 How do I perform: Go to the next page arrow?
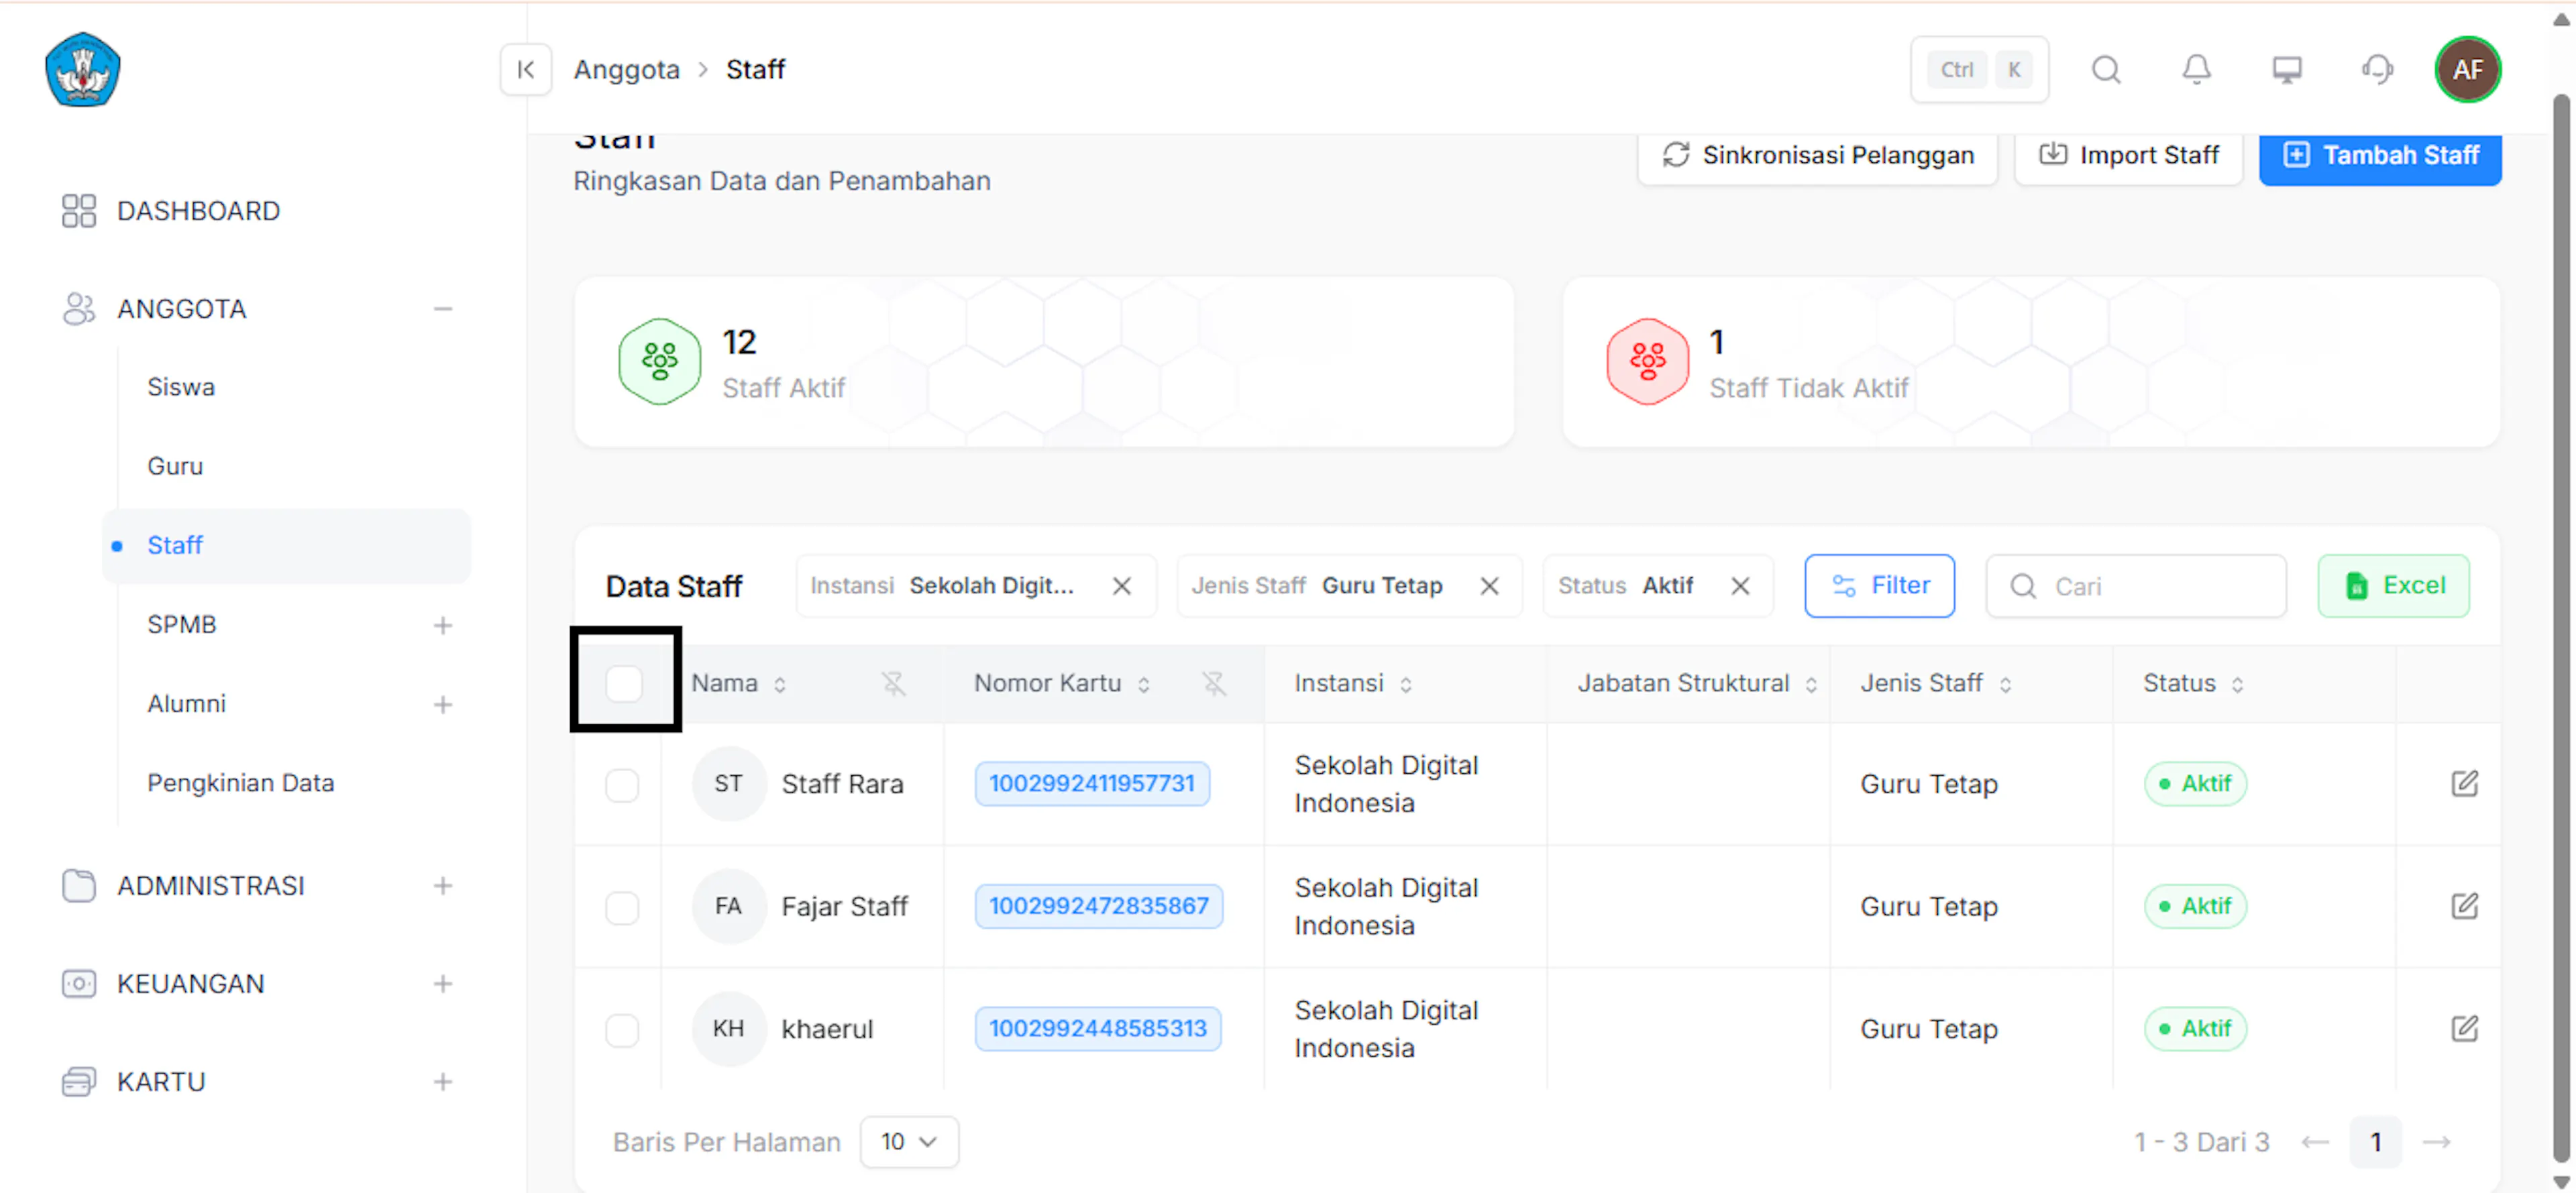[2436, 1142]
